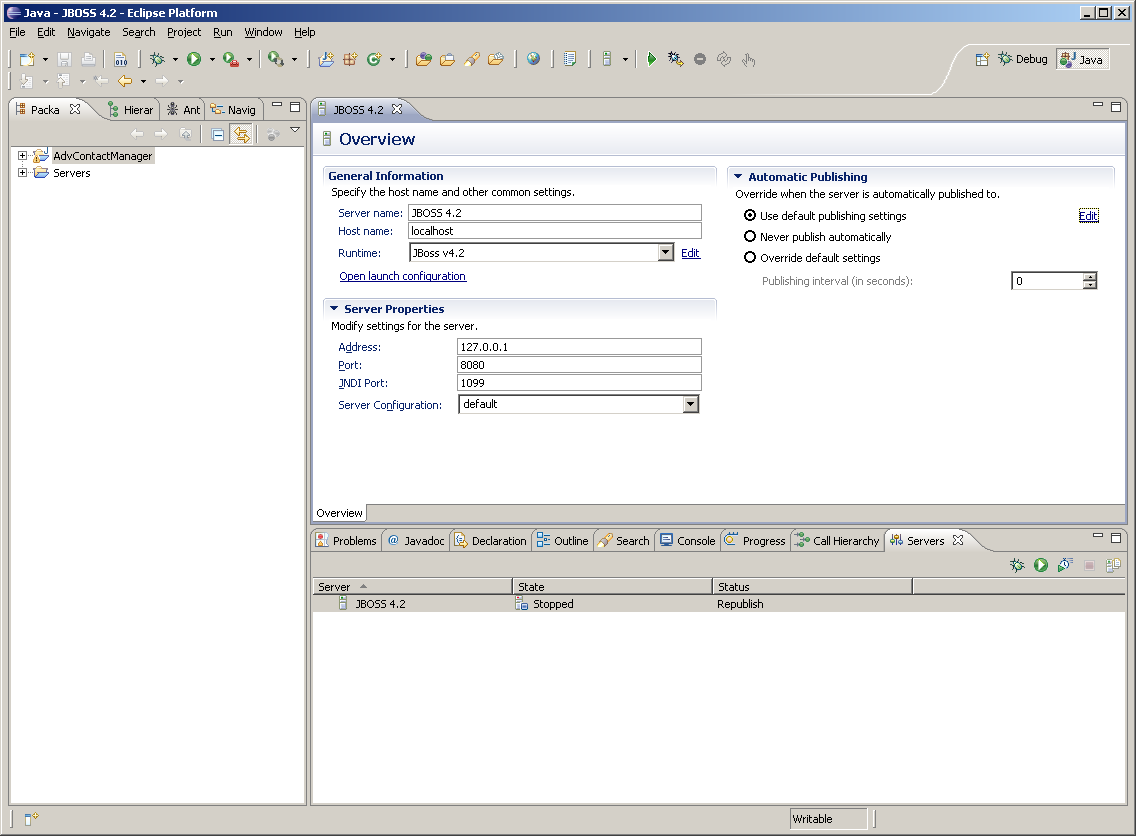Click the Host name field
This screenshot has height=836, width=1136.
pyautogui.click(x=555, y=230)
